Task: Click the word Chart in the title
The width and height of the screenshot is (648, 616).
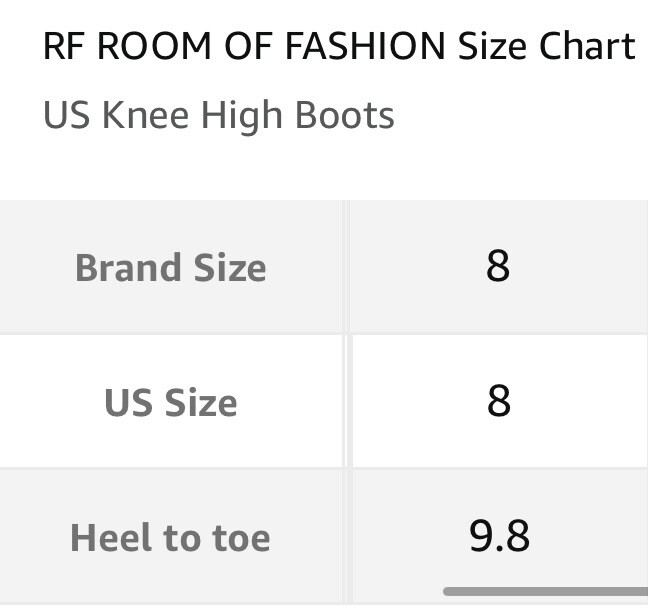Action: click(587, 46)
